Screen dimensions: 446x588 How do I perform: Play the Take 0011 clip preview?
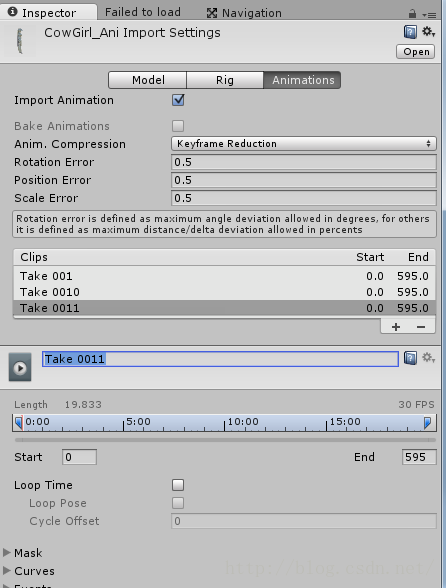pos(20,367)
